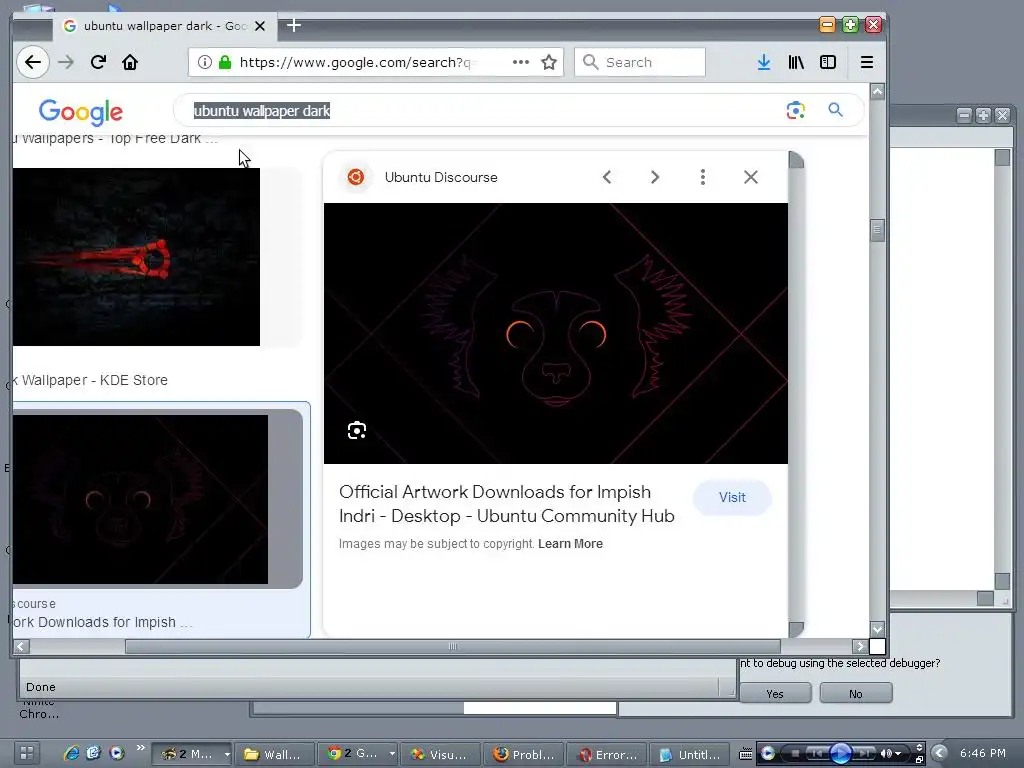Toggle the sidebar view icon

pos(828,62)
